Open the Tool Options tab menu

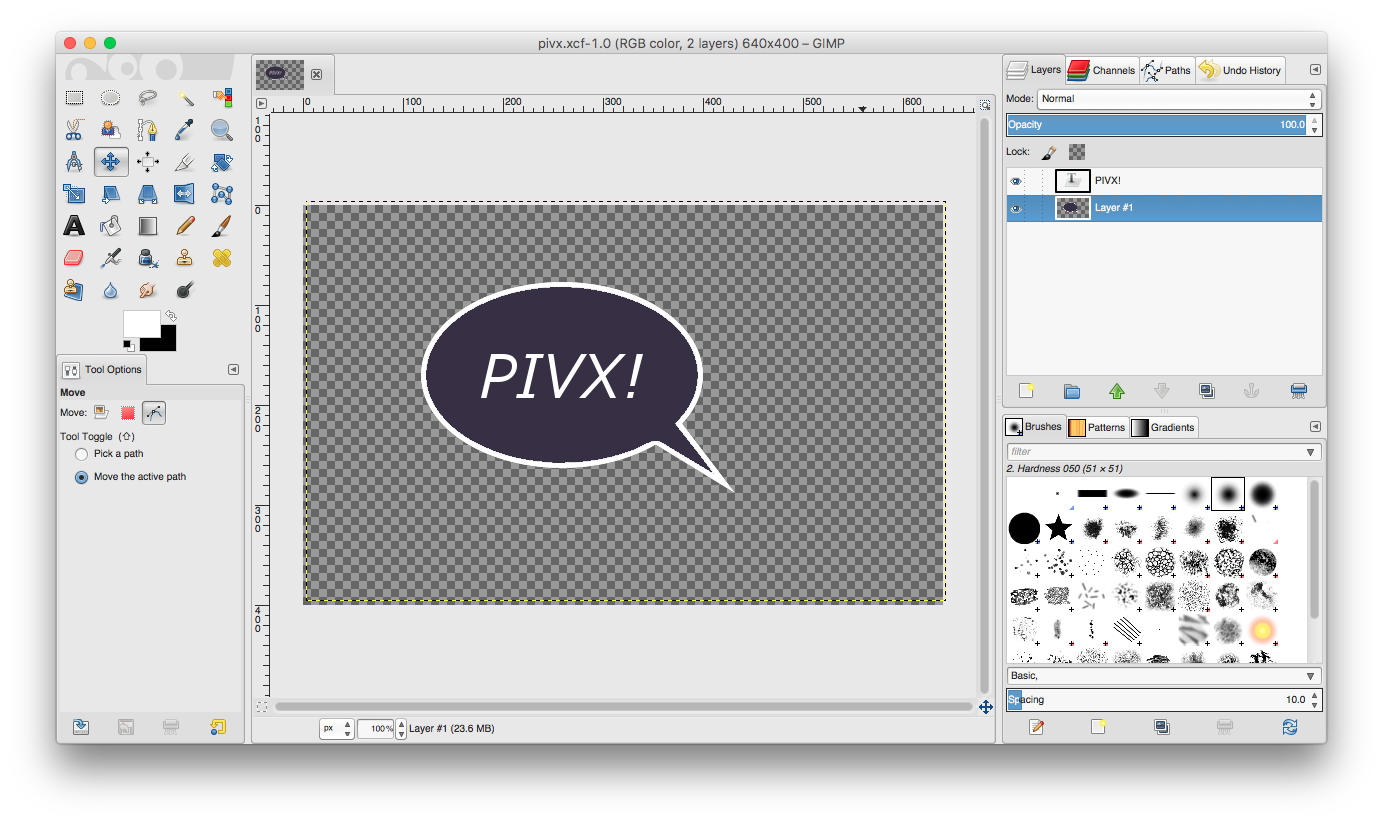coord(233,369)
